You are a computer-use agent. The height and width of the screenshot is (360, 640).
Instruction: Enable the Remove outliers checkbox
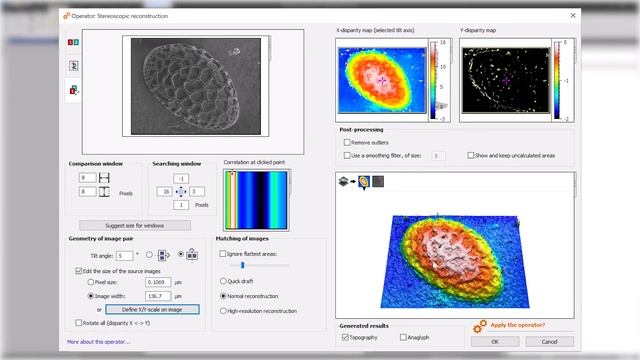click(347, 142)
